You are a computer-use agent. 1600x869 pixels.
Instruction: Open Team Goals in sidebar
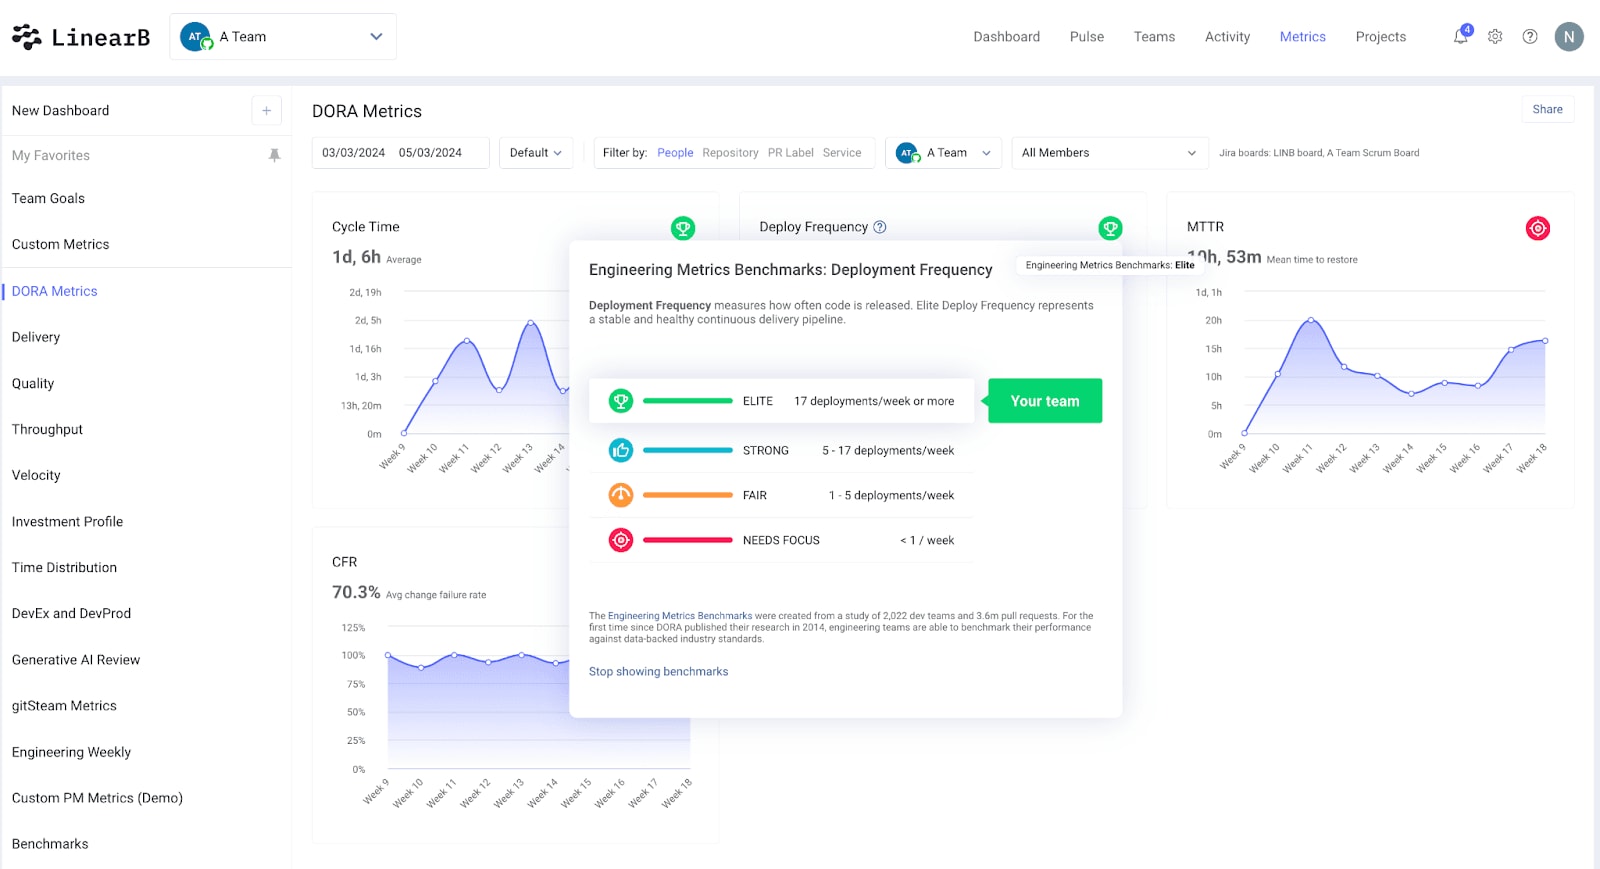pyautogui.click(x=48, y=198)
